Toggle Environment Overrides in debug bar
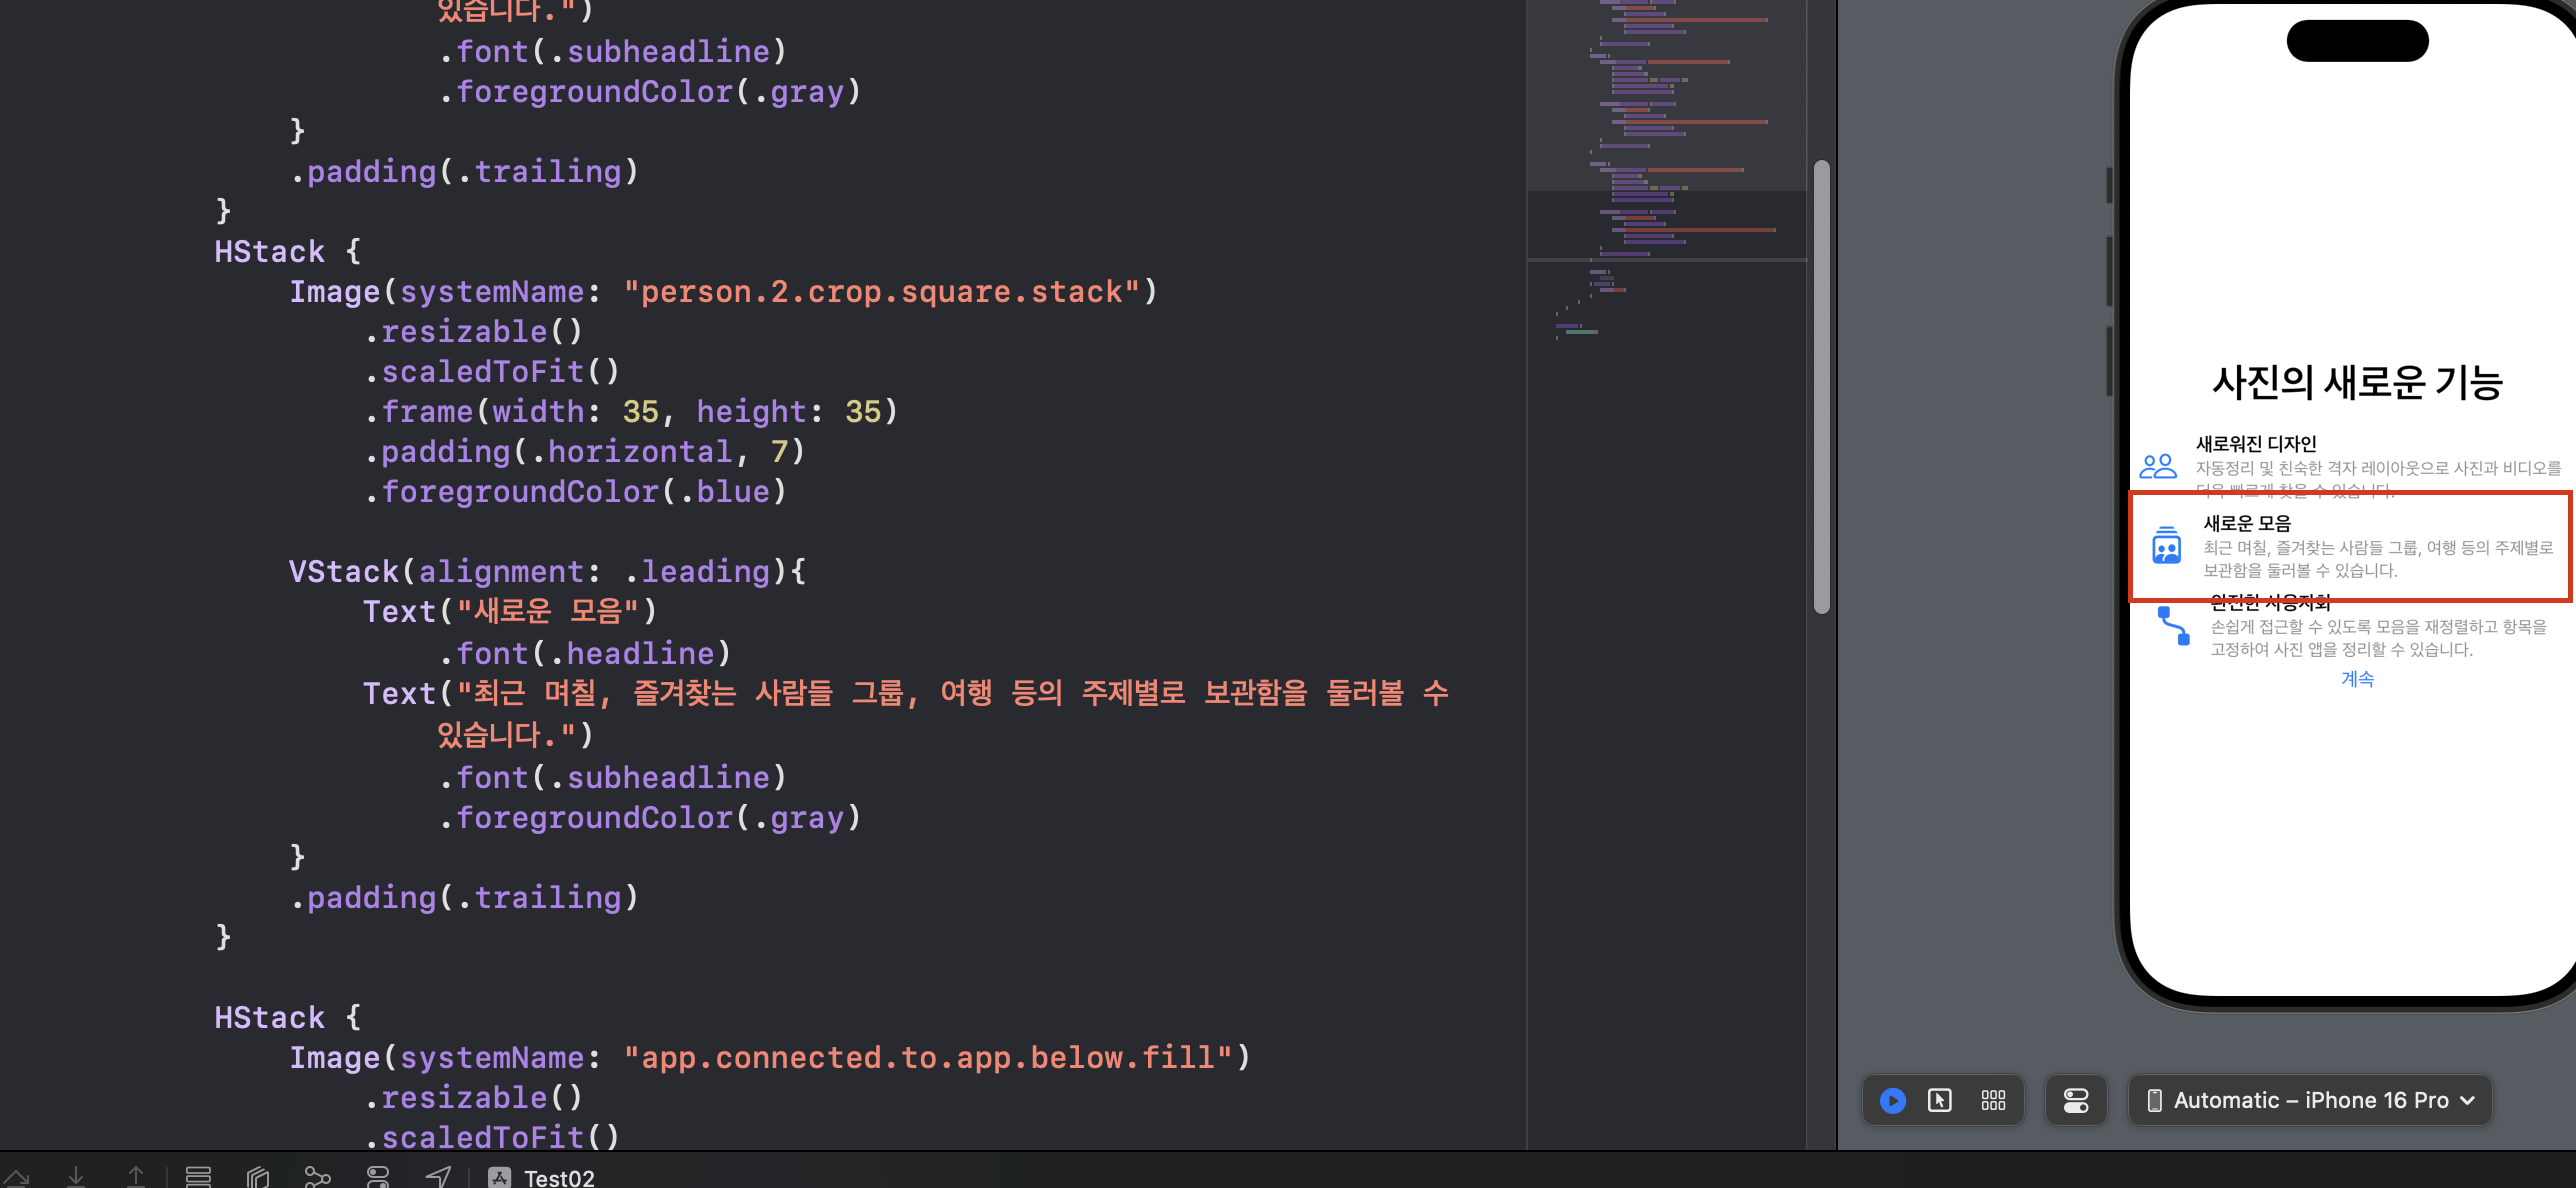The image size is (2576, 1188). click(378, 1177)
